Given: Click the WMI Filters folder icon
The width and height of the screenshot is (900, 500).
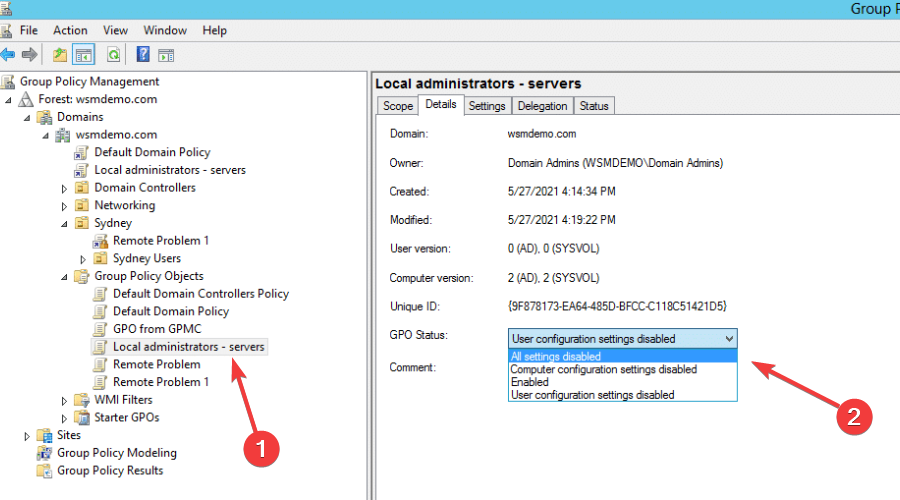Looking at the screenshot, I should click(x=82, y=400).
